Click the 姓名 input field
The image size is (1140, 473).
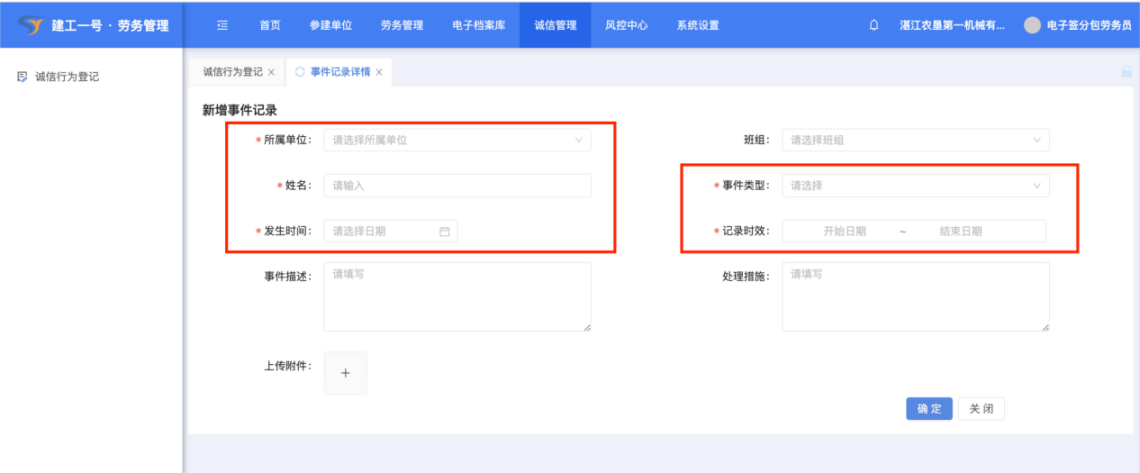457,185
